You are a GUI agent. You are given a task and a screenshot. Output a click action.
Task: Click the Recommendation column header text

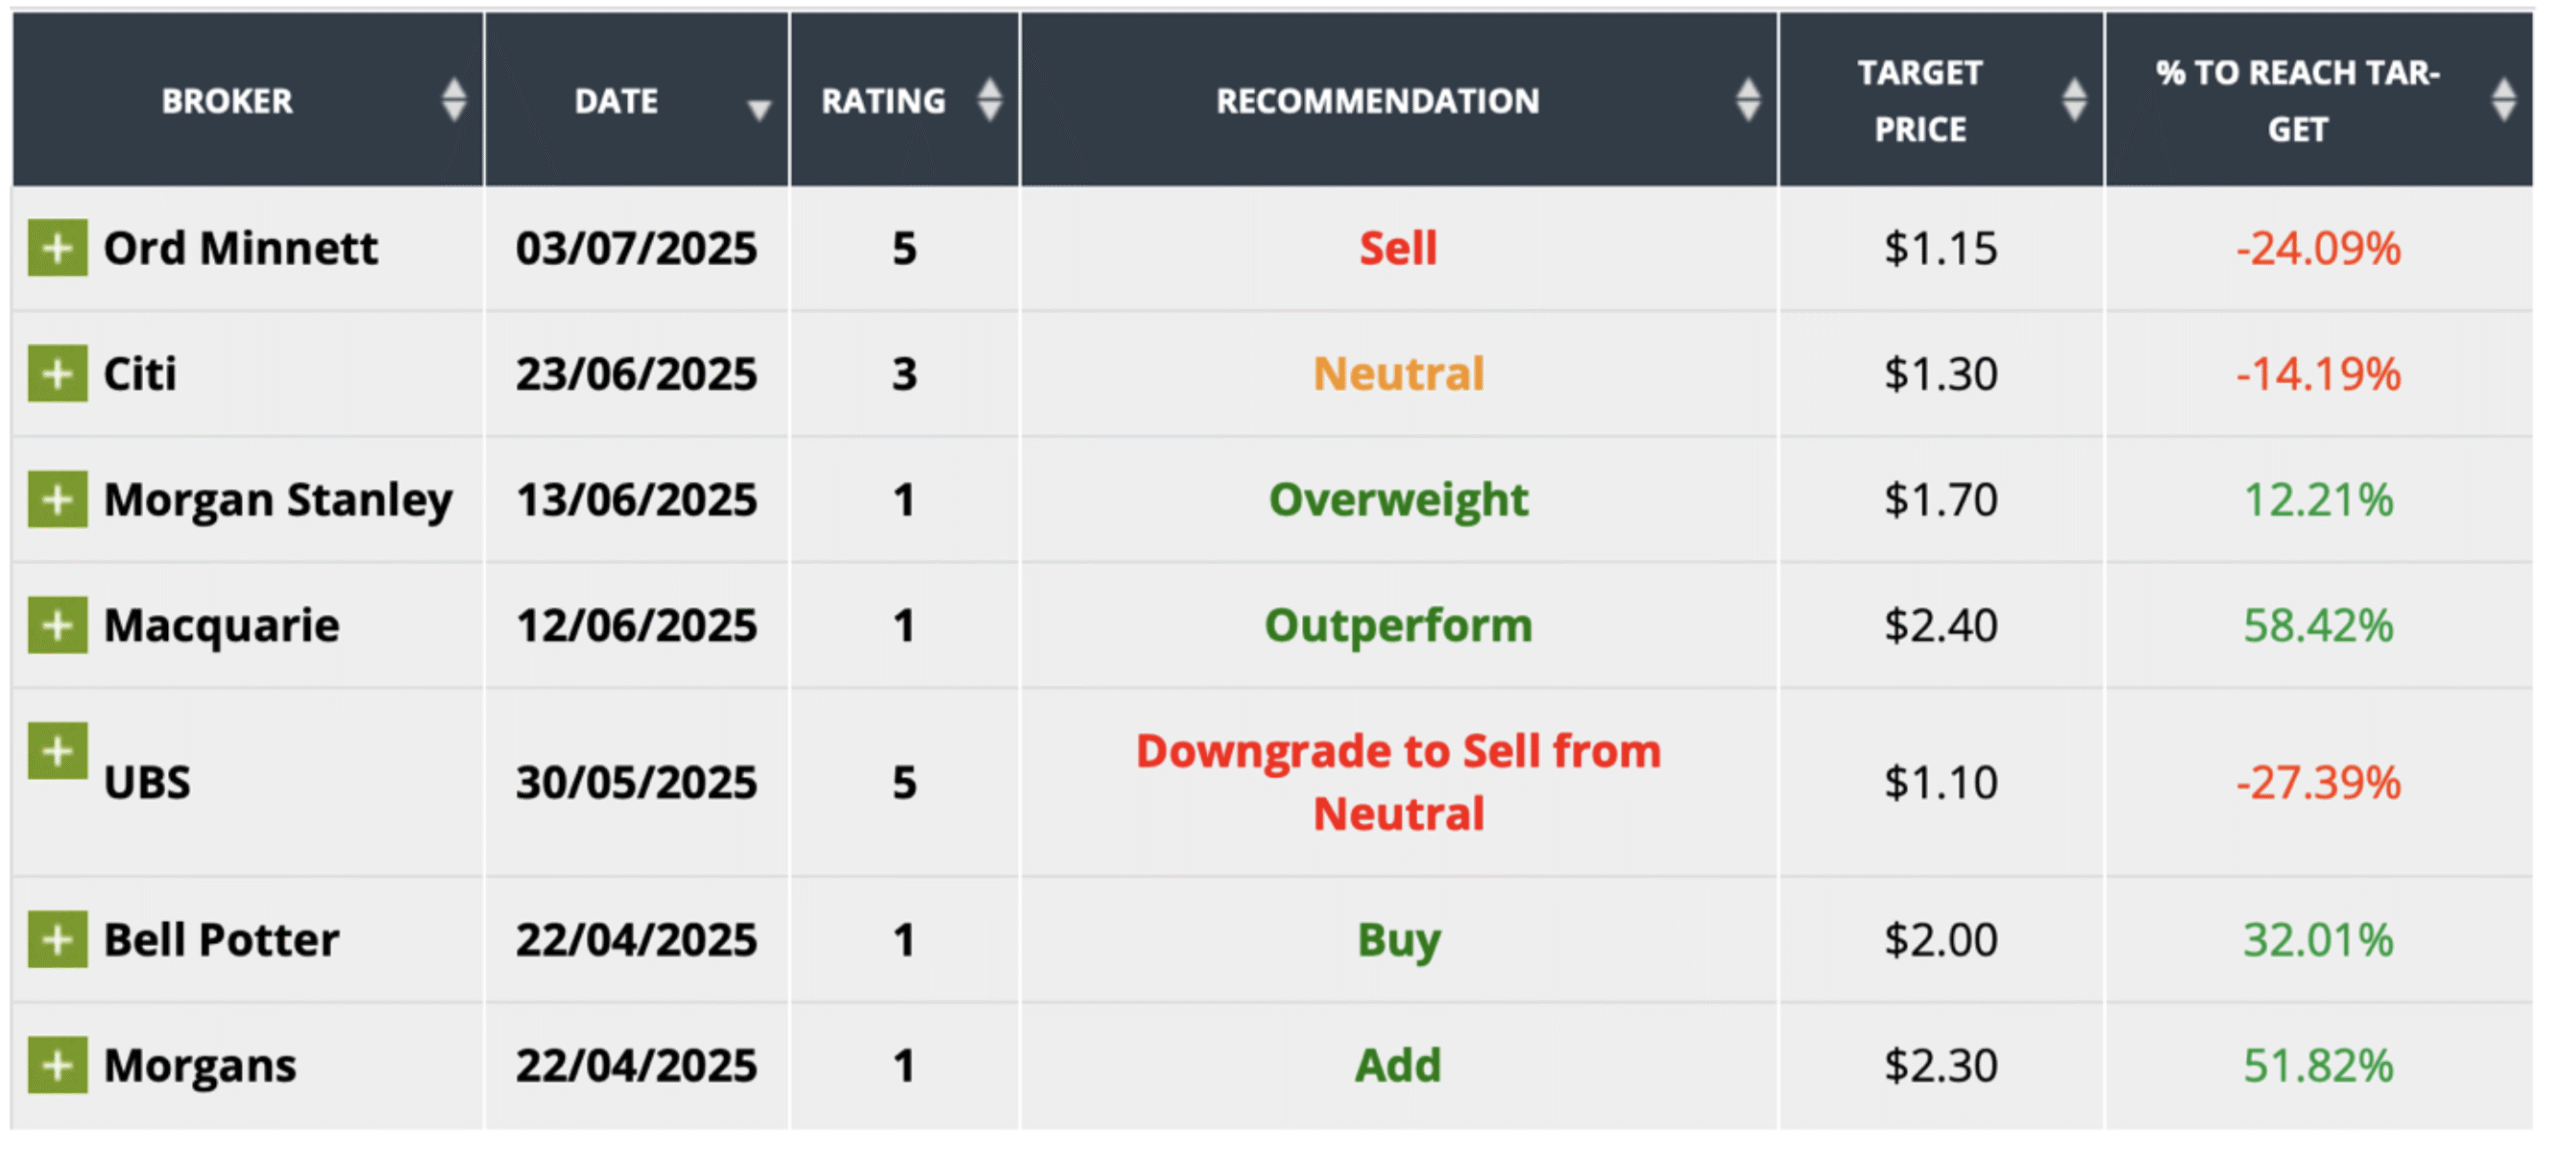click(x=1377, y=101)
